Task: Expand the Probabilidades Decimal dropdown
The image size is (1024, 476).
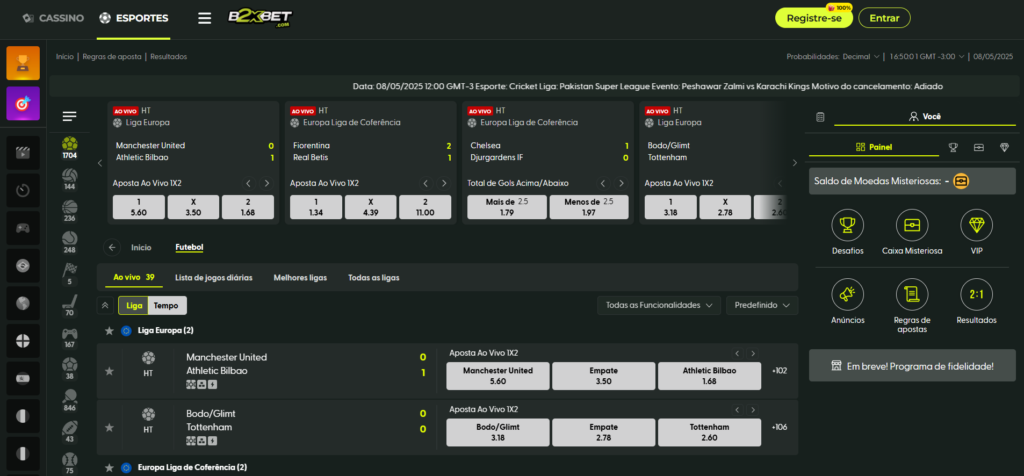Action: (x=833, y=57)
